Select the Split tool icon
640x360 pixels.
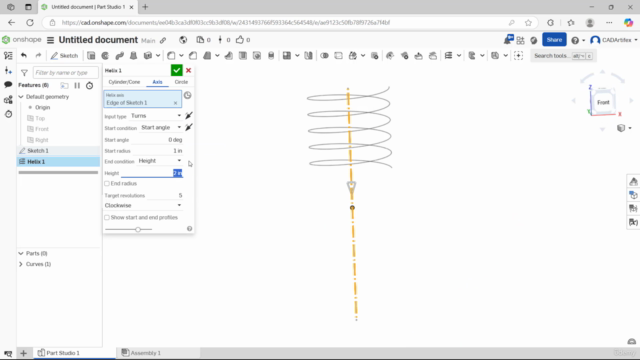[x=338, y=56]
